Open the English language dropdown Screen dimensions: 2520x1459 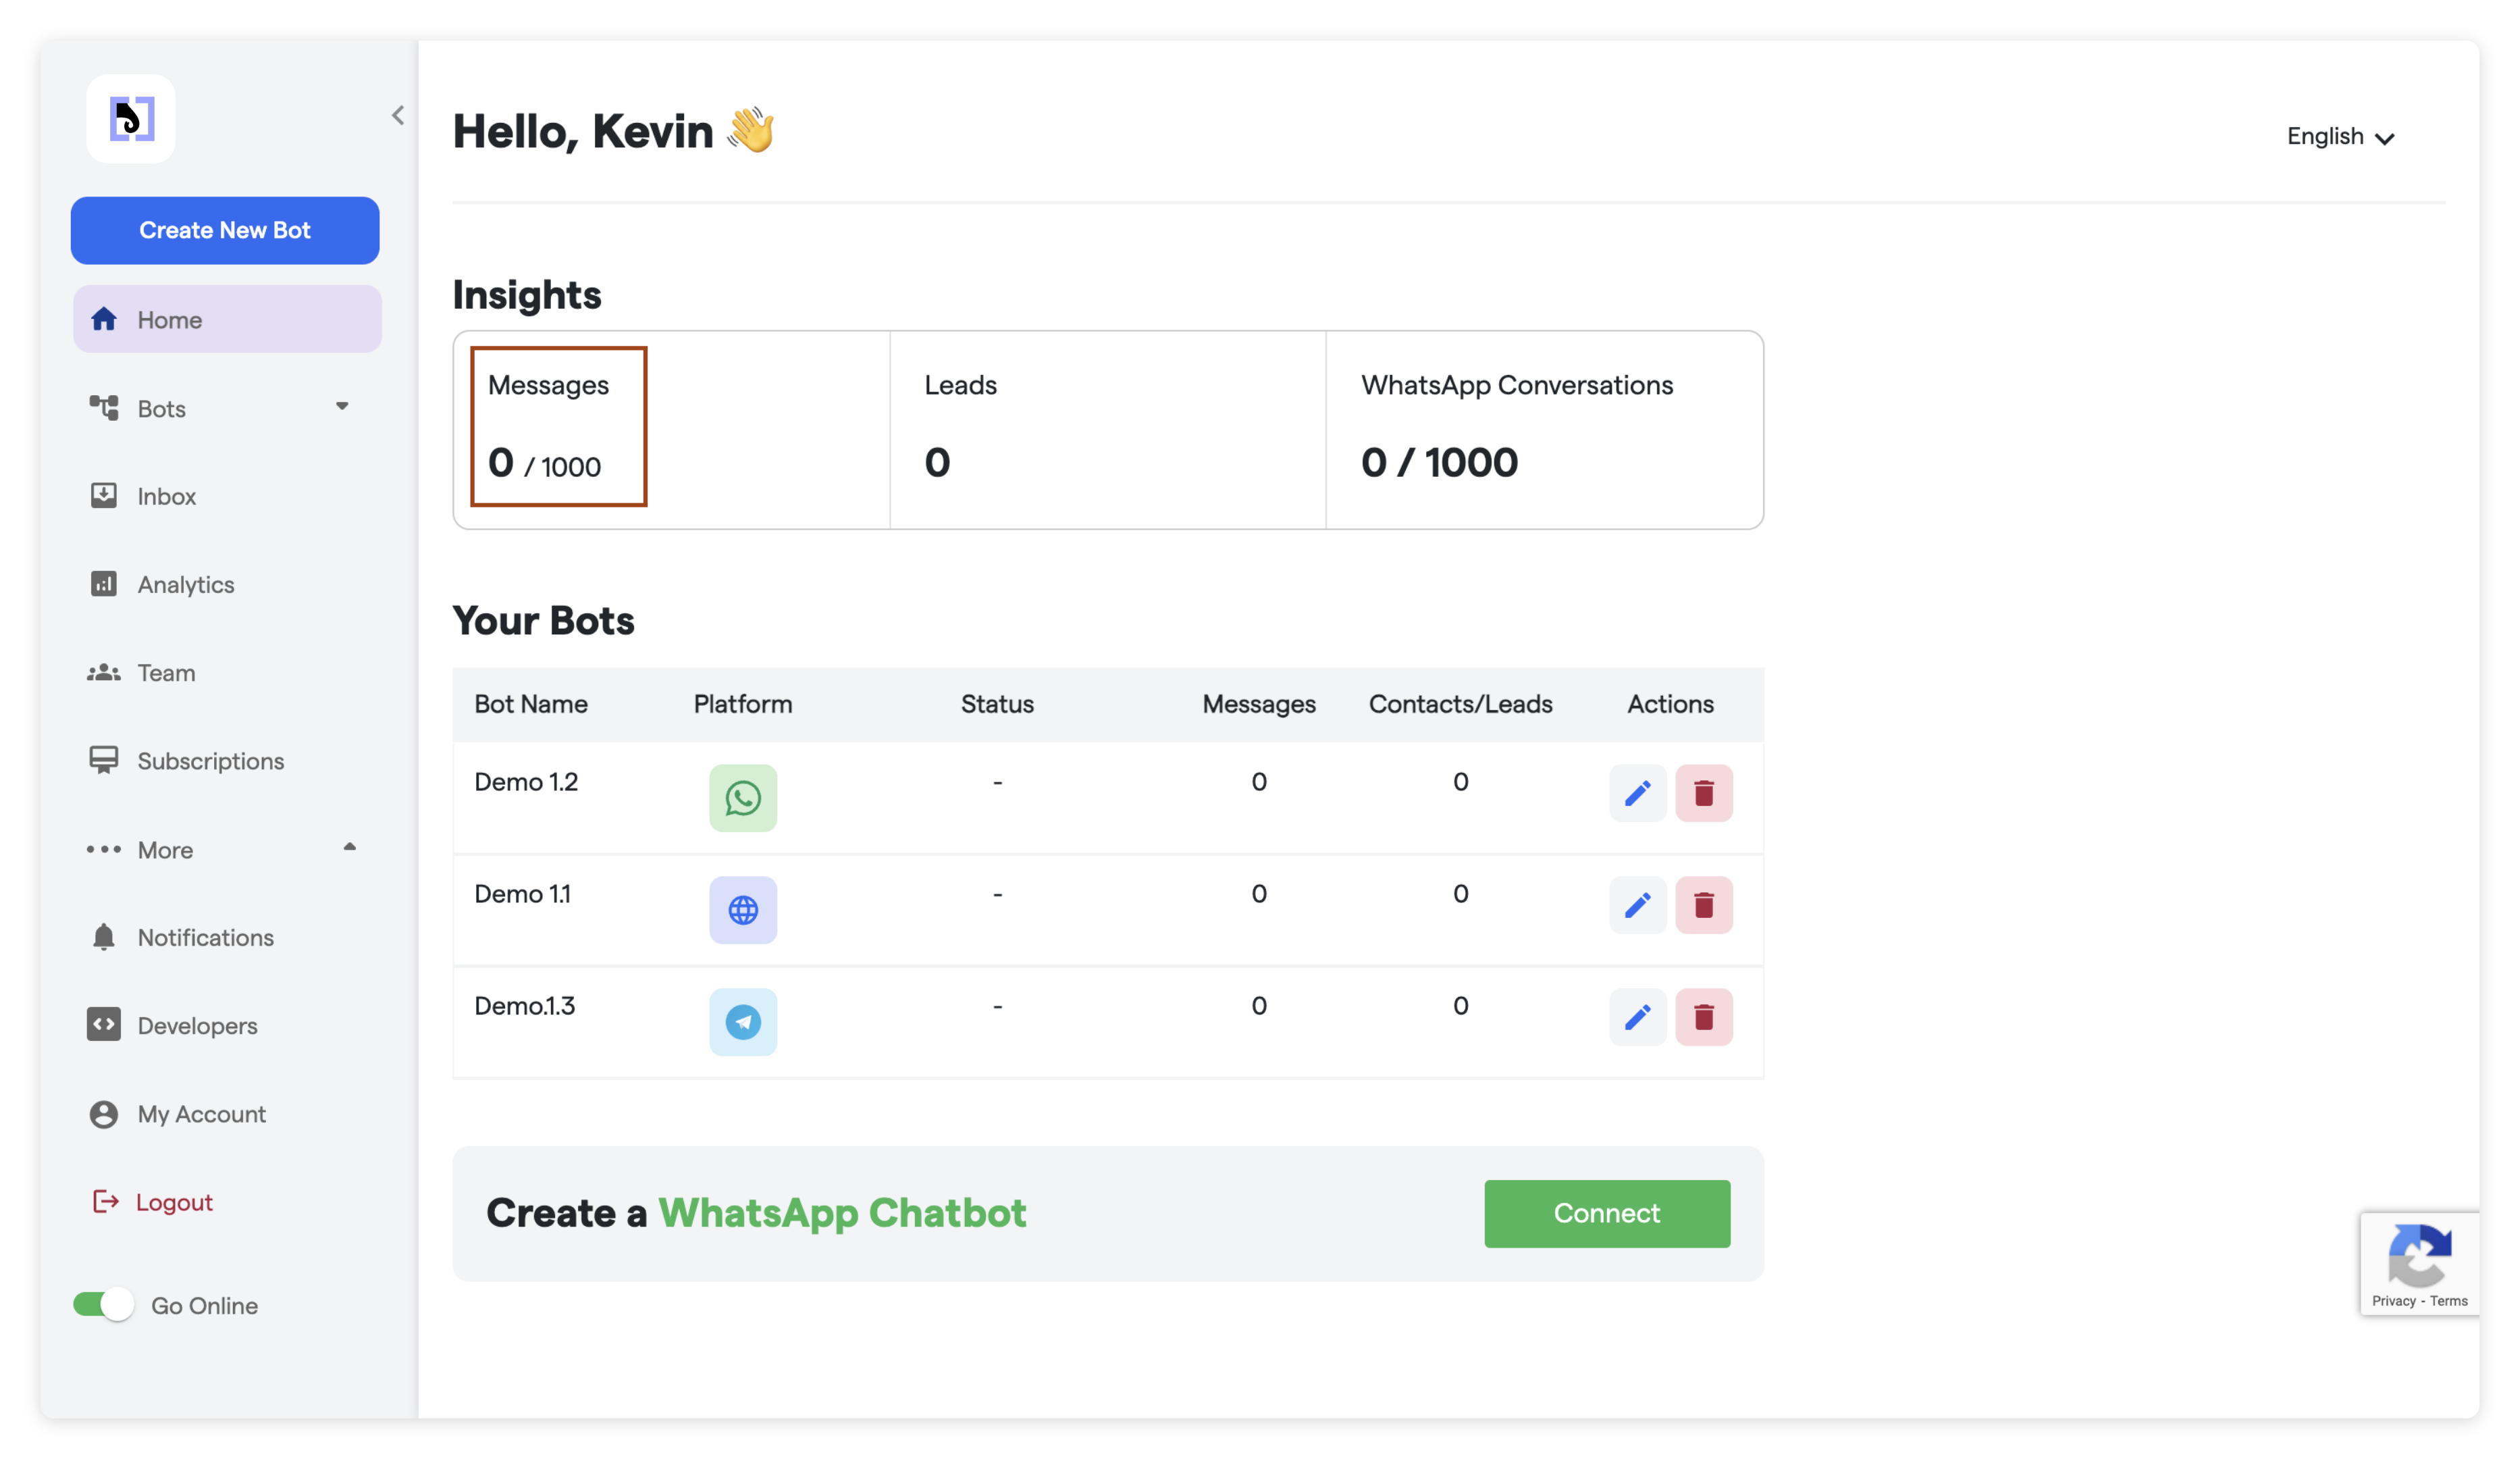click(x=2340, y=137)
